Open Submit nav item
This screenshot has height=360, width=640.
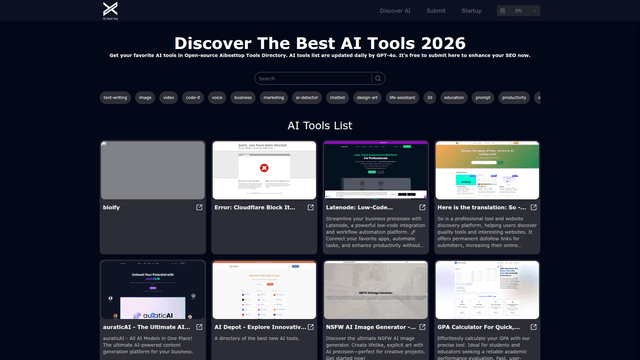(x=436, y=11)
